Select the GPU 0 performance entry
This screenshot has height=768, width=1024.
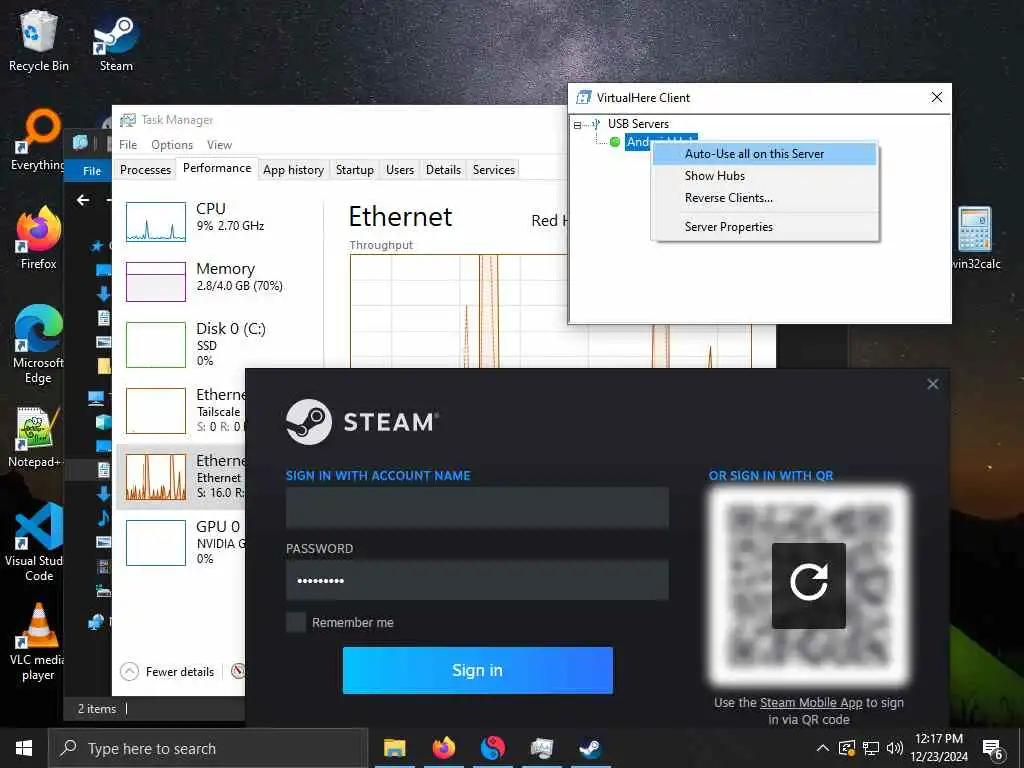pos(182,542)
